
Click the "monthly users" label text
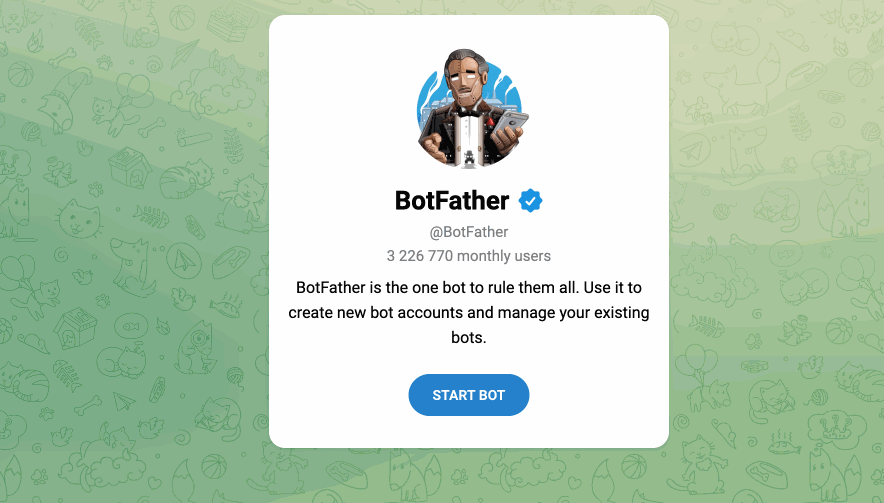[506, 255]
